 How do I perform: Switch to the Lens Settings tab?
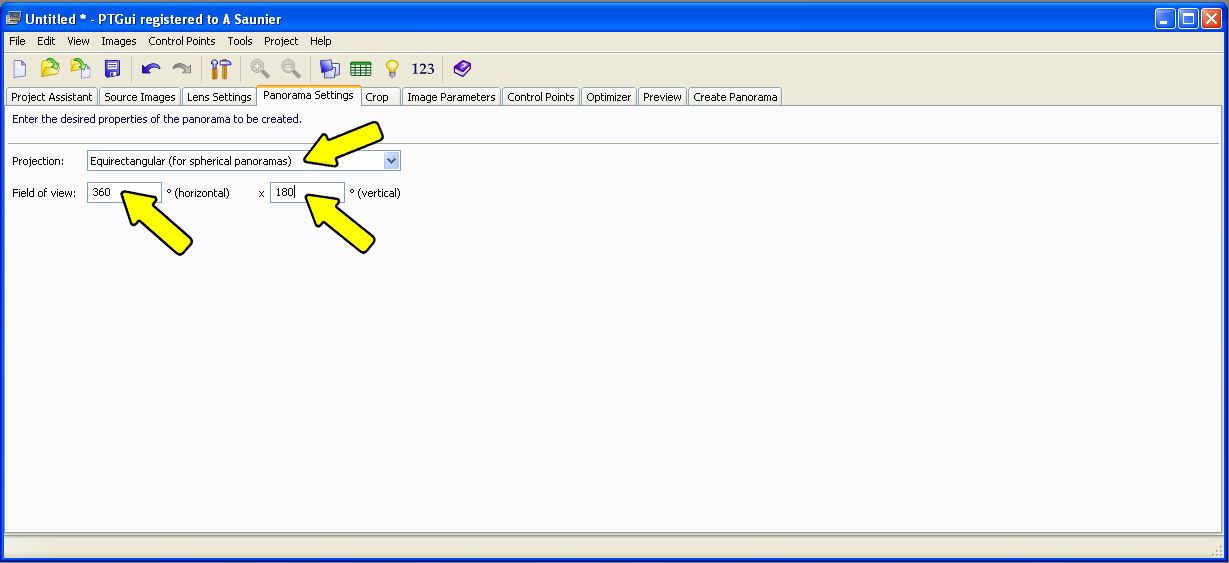219,97
